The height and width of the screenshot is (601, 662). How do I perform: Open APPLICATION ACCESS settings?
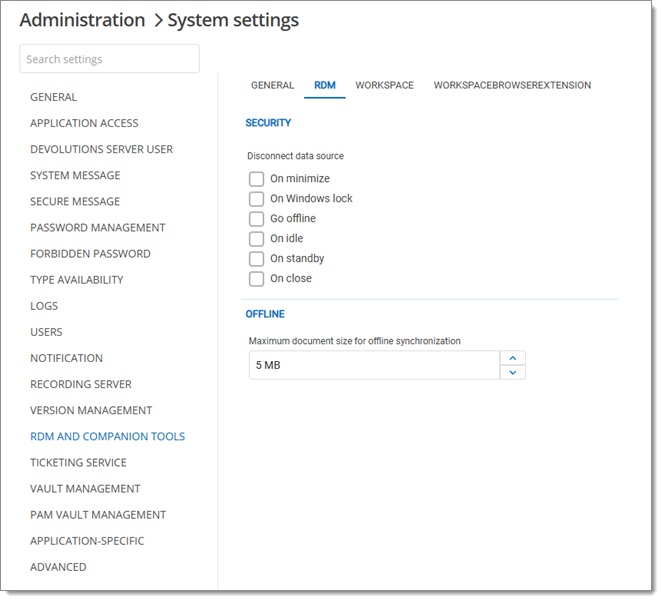coord(84,124)
